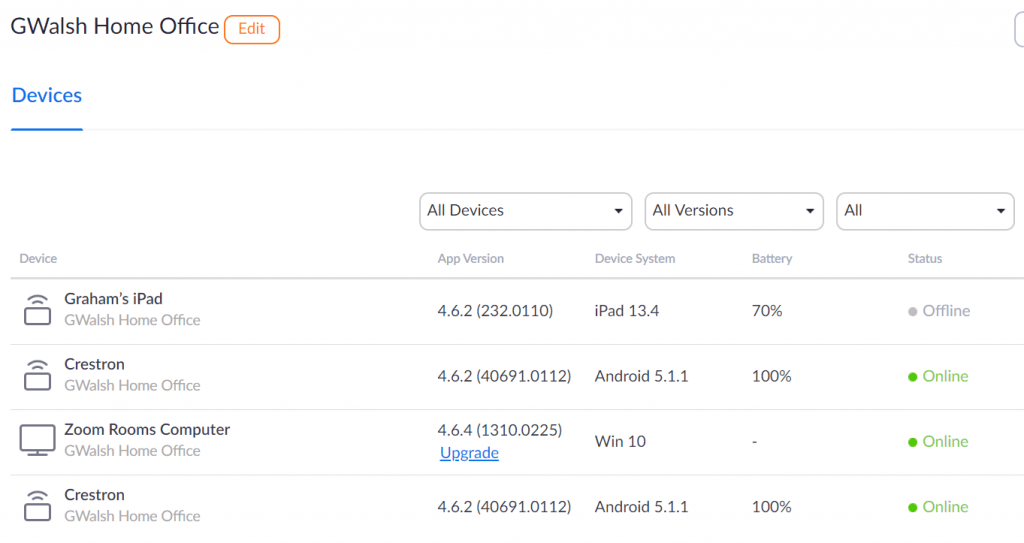Viewport: 1024px width, 543px height.
Task: Open the Graham's iPad device name
Action: tap(113, 299)
